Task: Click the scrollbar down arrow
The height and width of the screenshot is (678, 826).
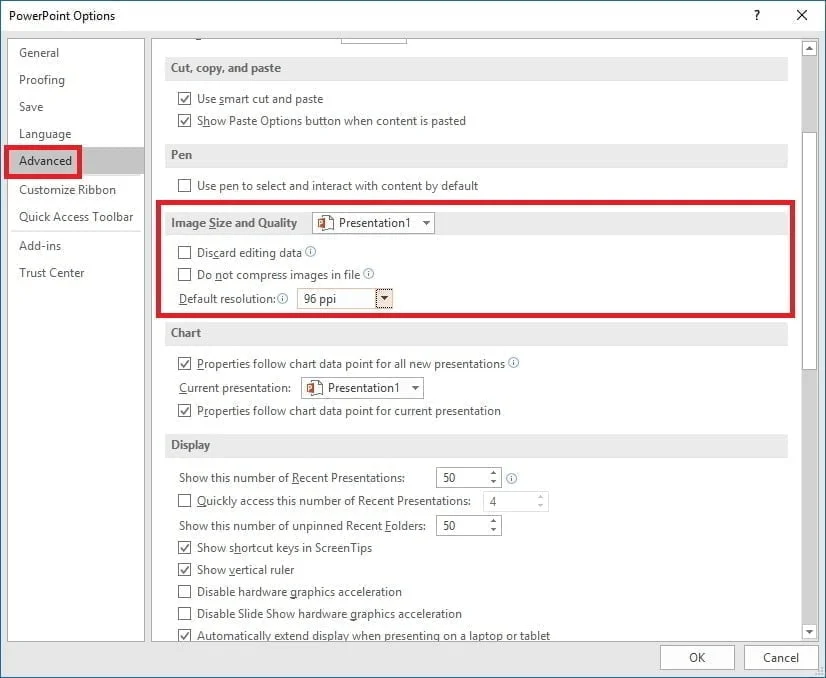Action: pyautogui.click(x=808, y=632)
